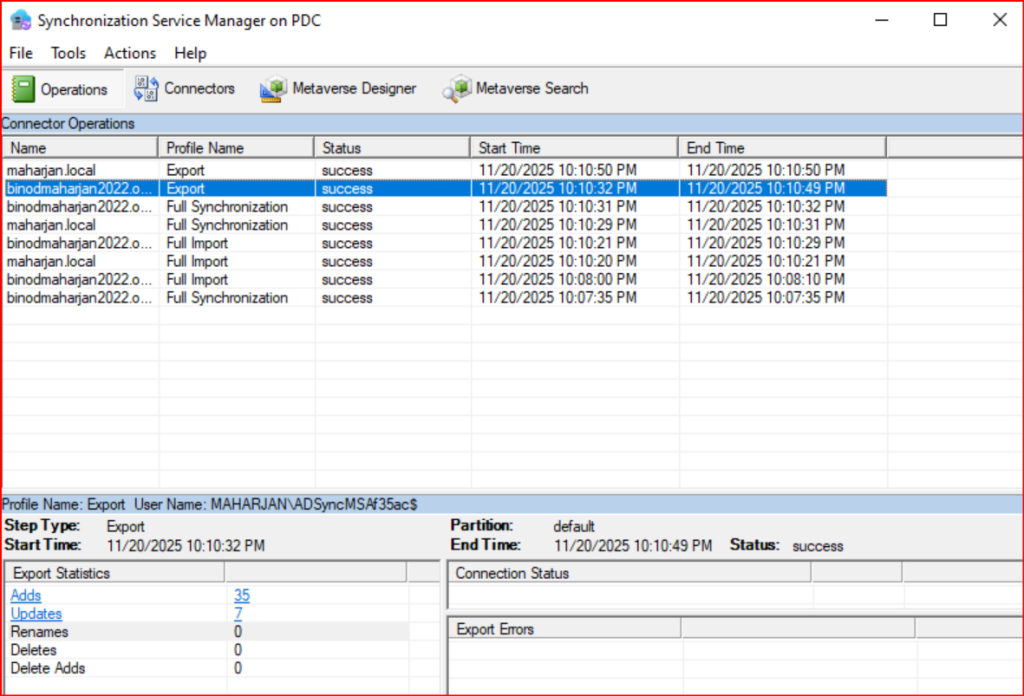Click the Operations book icon
Viewport: 1024px width, 696px height.
pos(23,89)
